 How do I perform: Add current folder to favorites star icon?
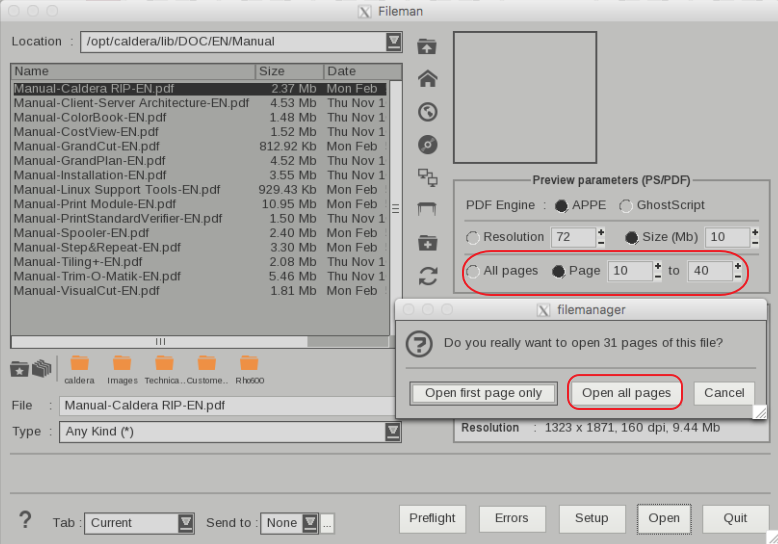[19, 369]
